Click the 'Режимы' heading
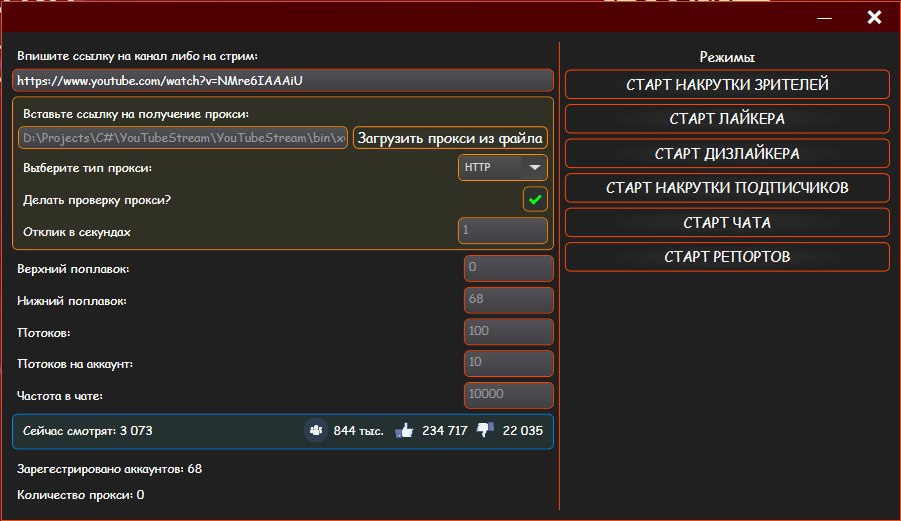Image resolution: width=901 pixels, height=521 pixels. (727, 57)
